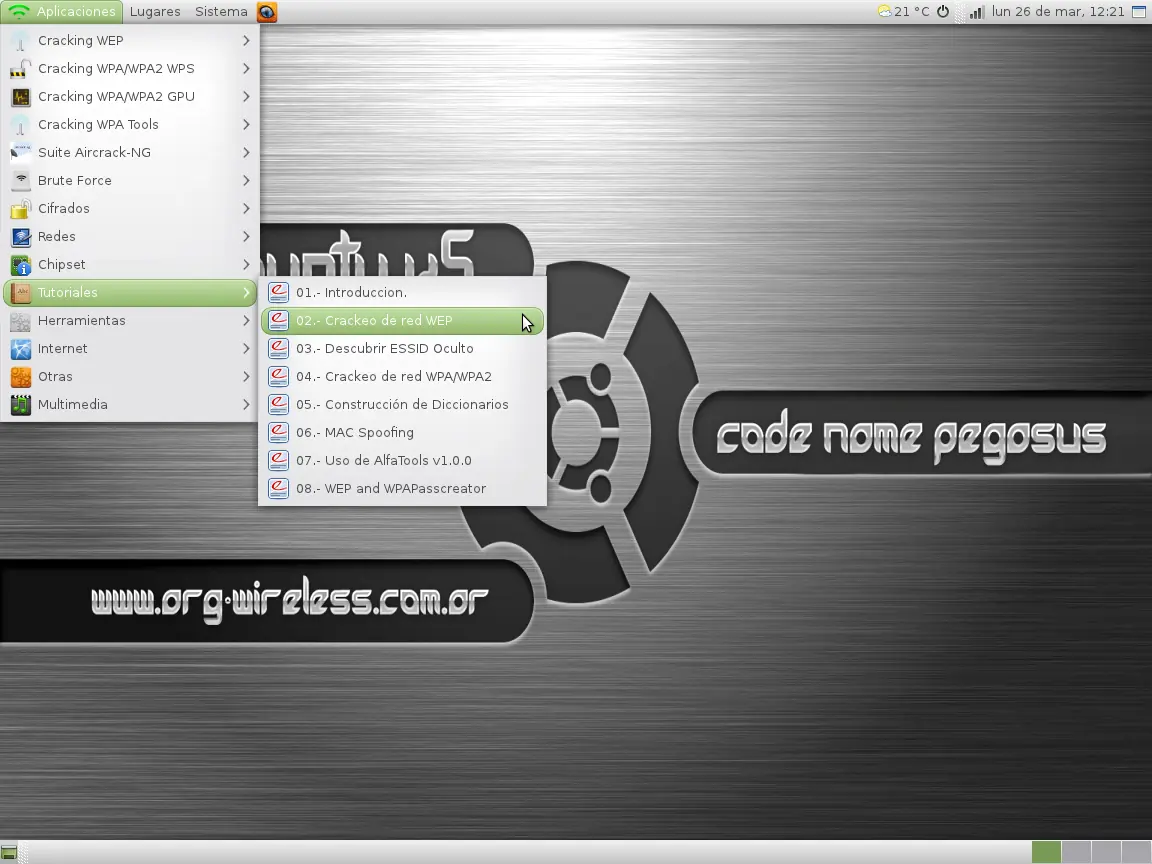Expand the Cracking WPA/WPA2 GPU submenu arrow
Viewport: 1152px width, 864px height.
246,96
